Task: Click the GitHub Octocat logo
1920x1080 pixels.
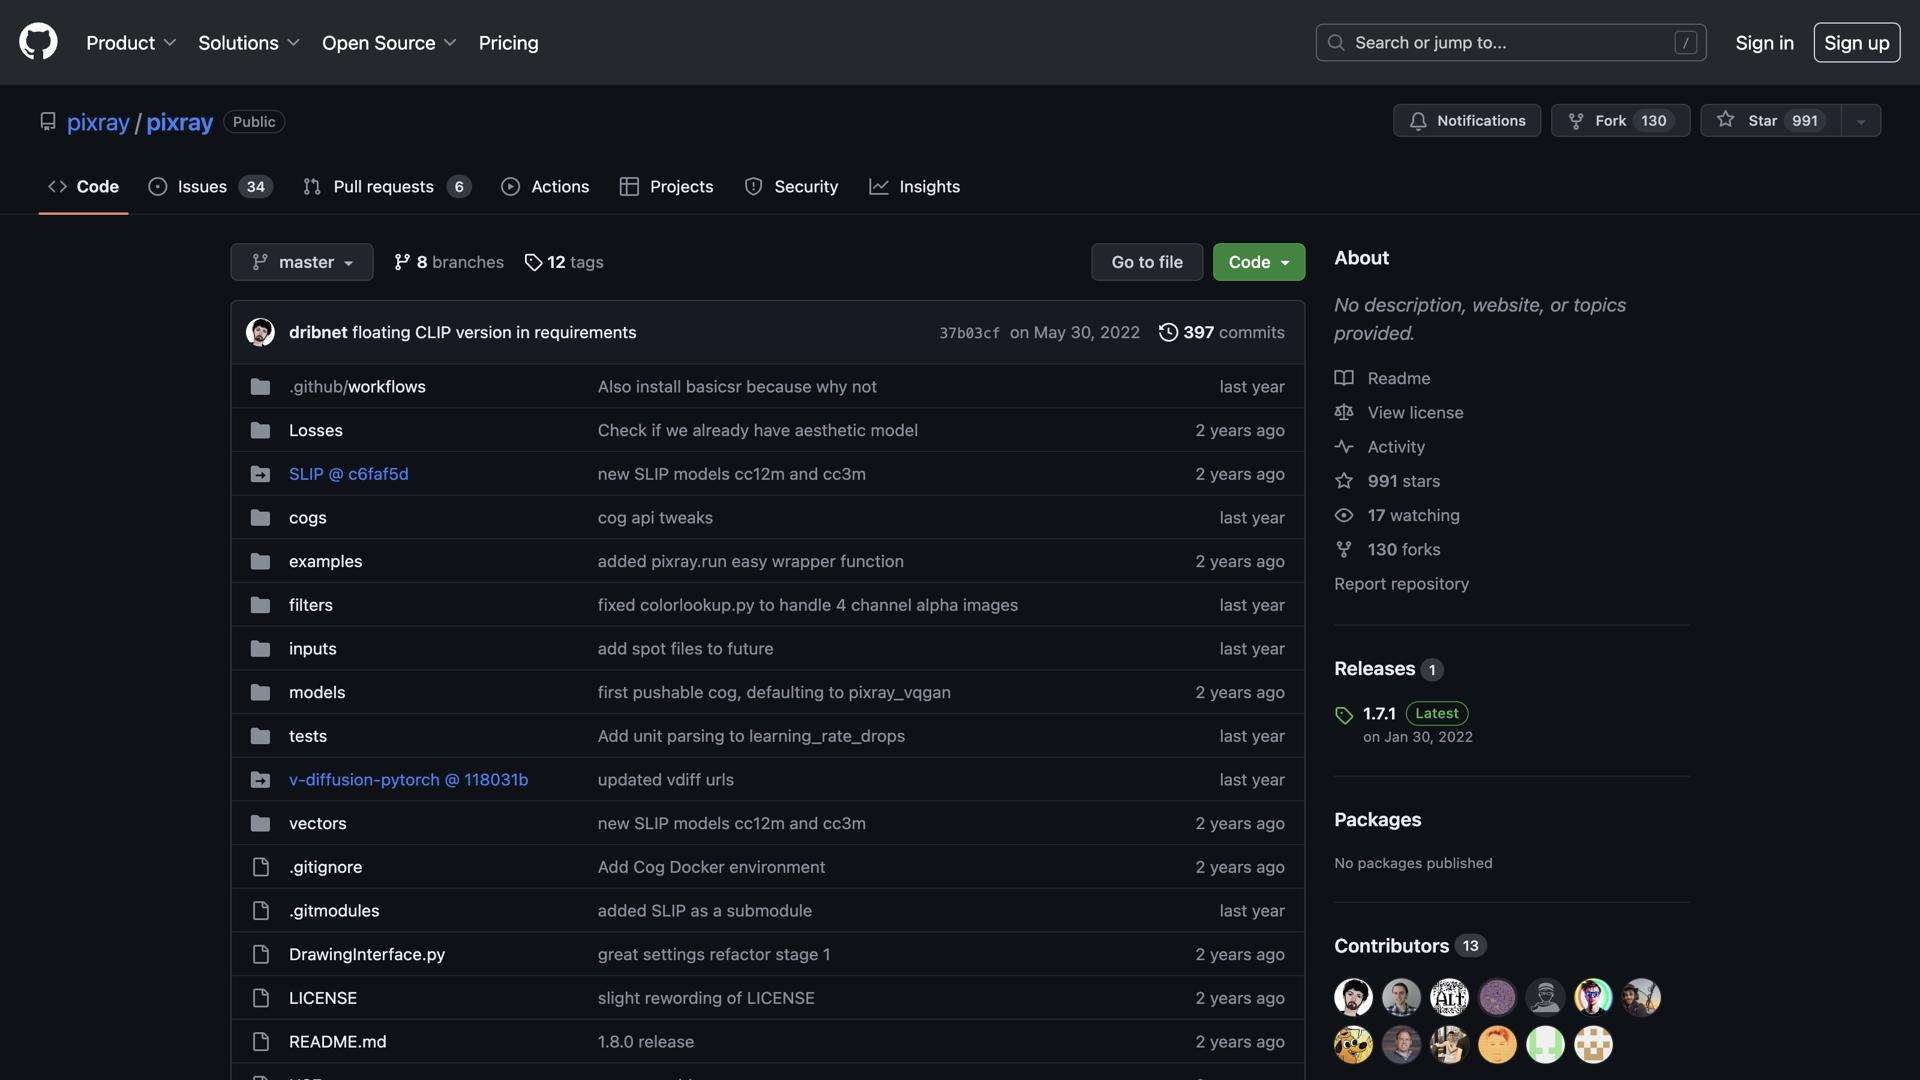Action: click(x=38, y=42)
